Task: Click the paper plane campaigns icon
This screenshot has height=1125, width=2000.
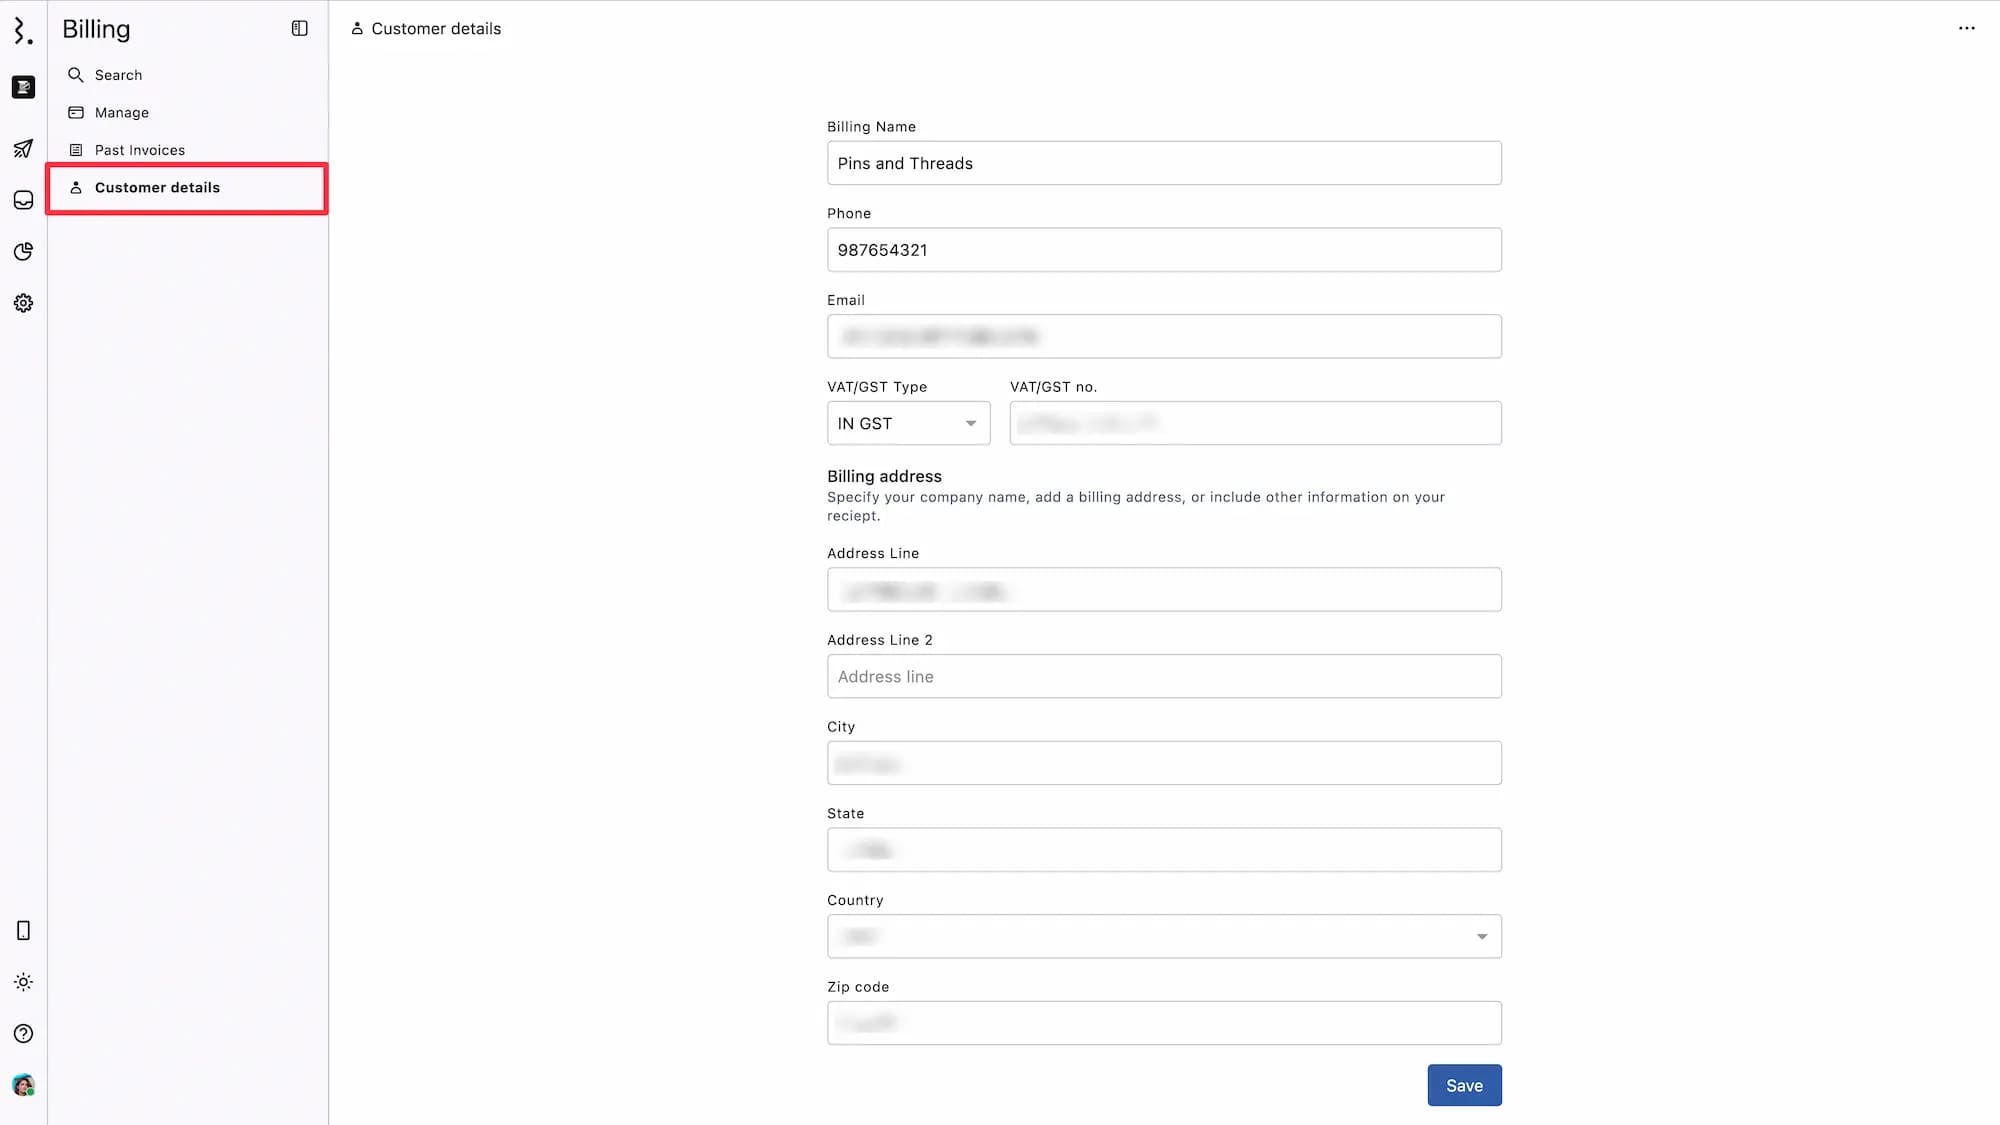Action: [23, 149]
